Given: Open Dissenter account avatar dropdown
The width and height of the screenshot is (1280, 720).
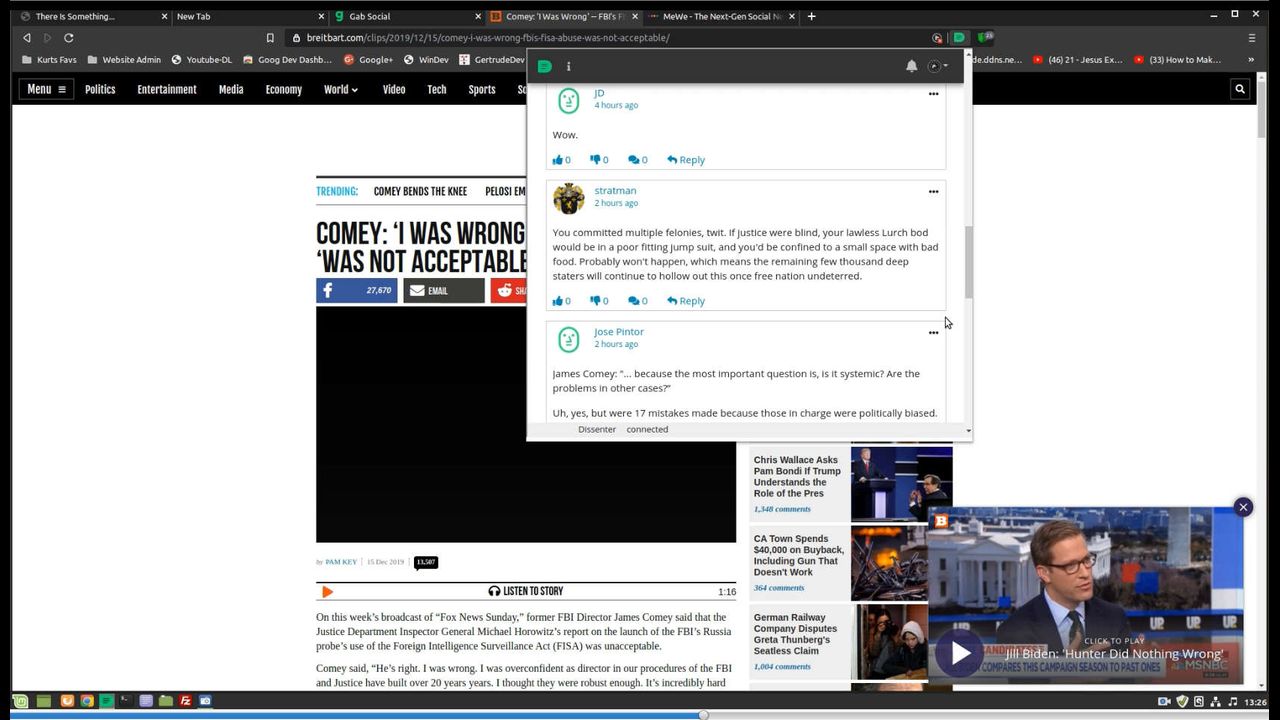Looking at the screenshot, I should click(x=937, y=66).
